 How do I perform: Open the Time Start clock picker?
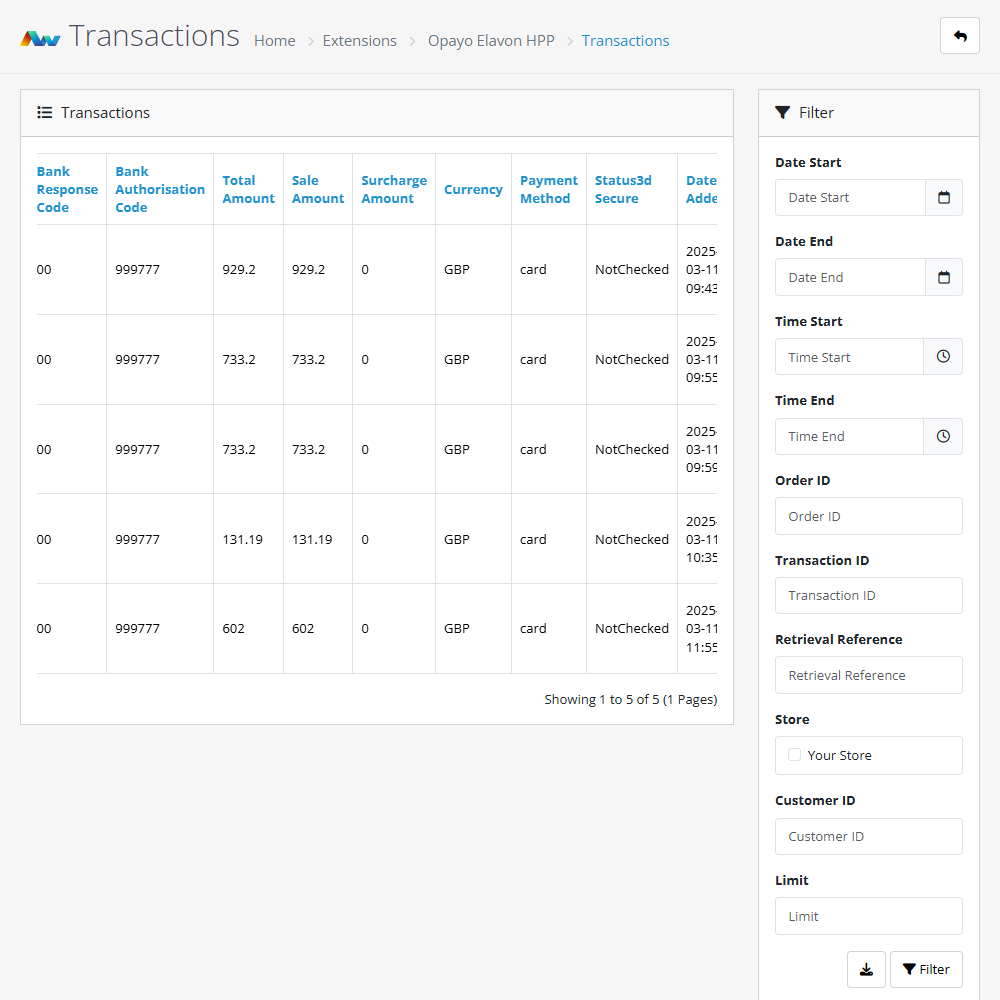(x=943, y=357)
